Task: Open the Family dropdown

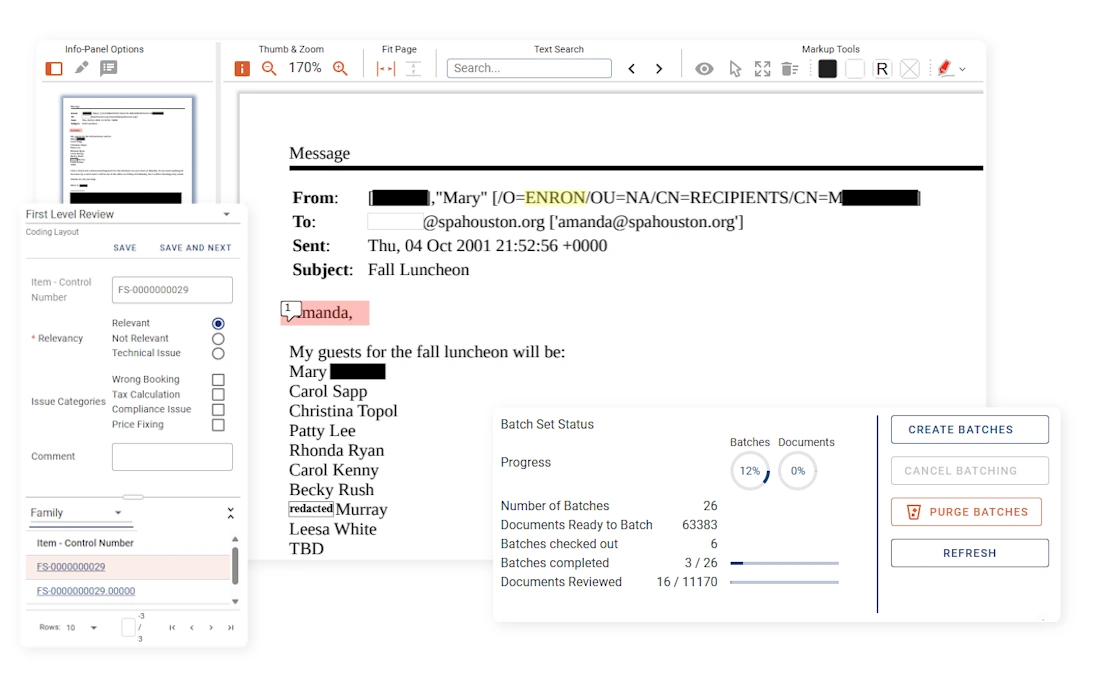Action: [118, 512]
